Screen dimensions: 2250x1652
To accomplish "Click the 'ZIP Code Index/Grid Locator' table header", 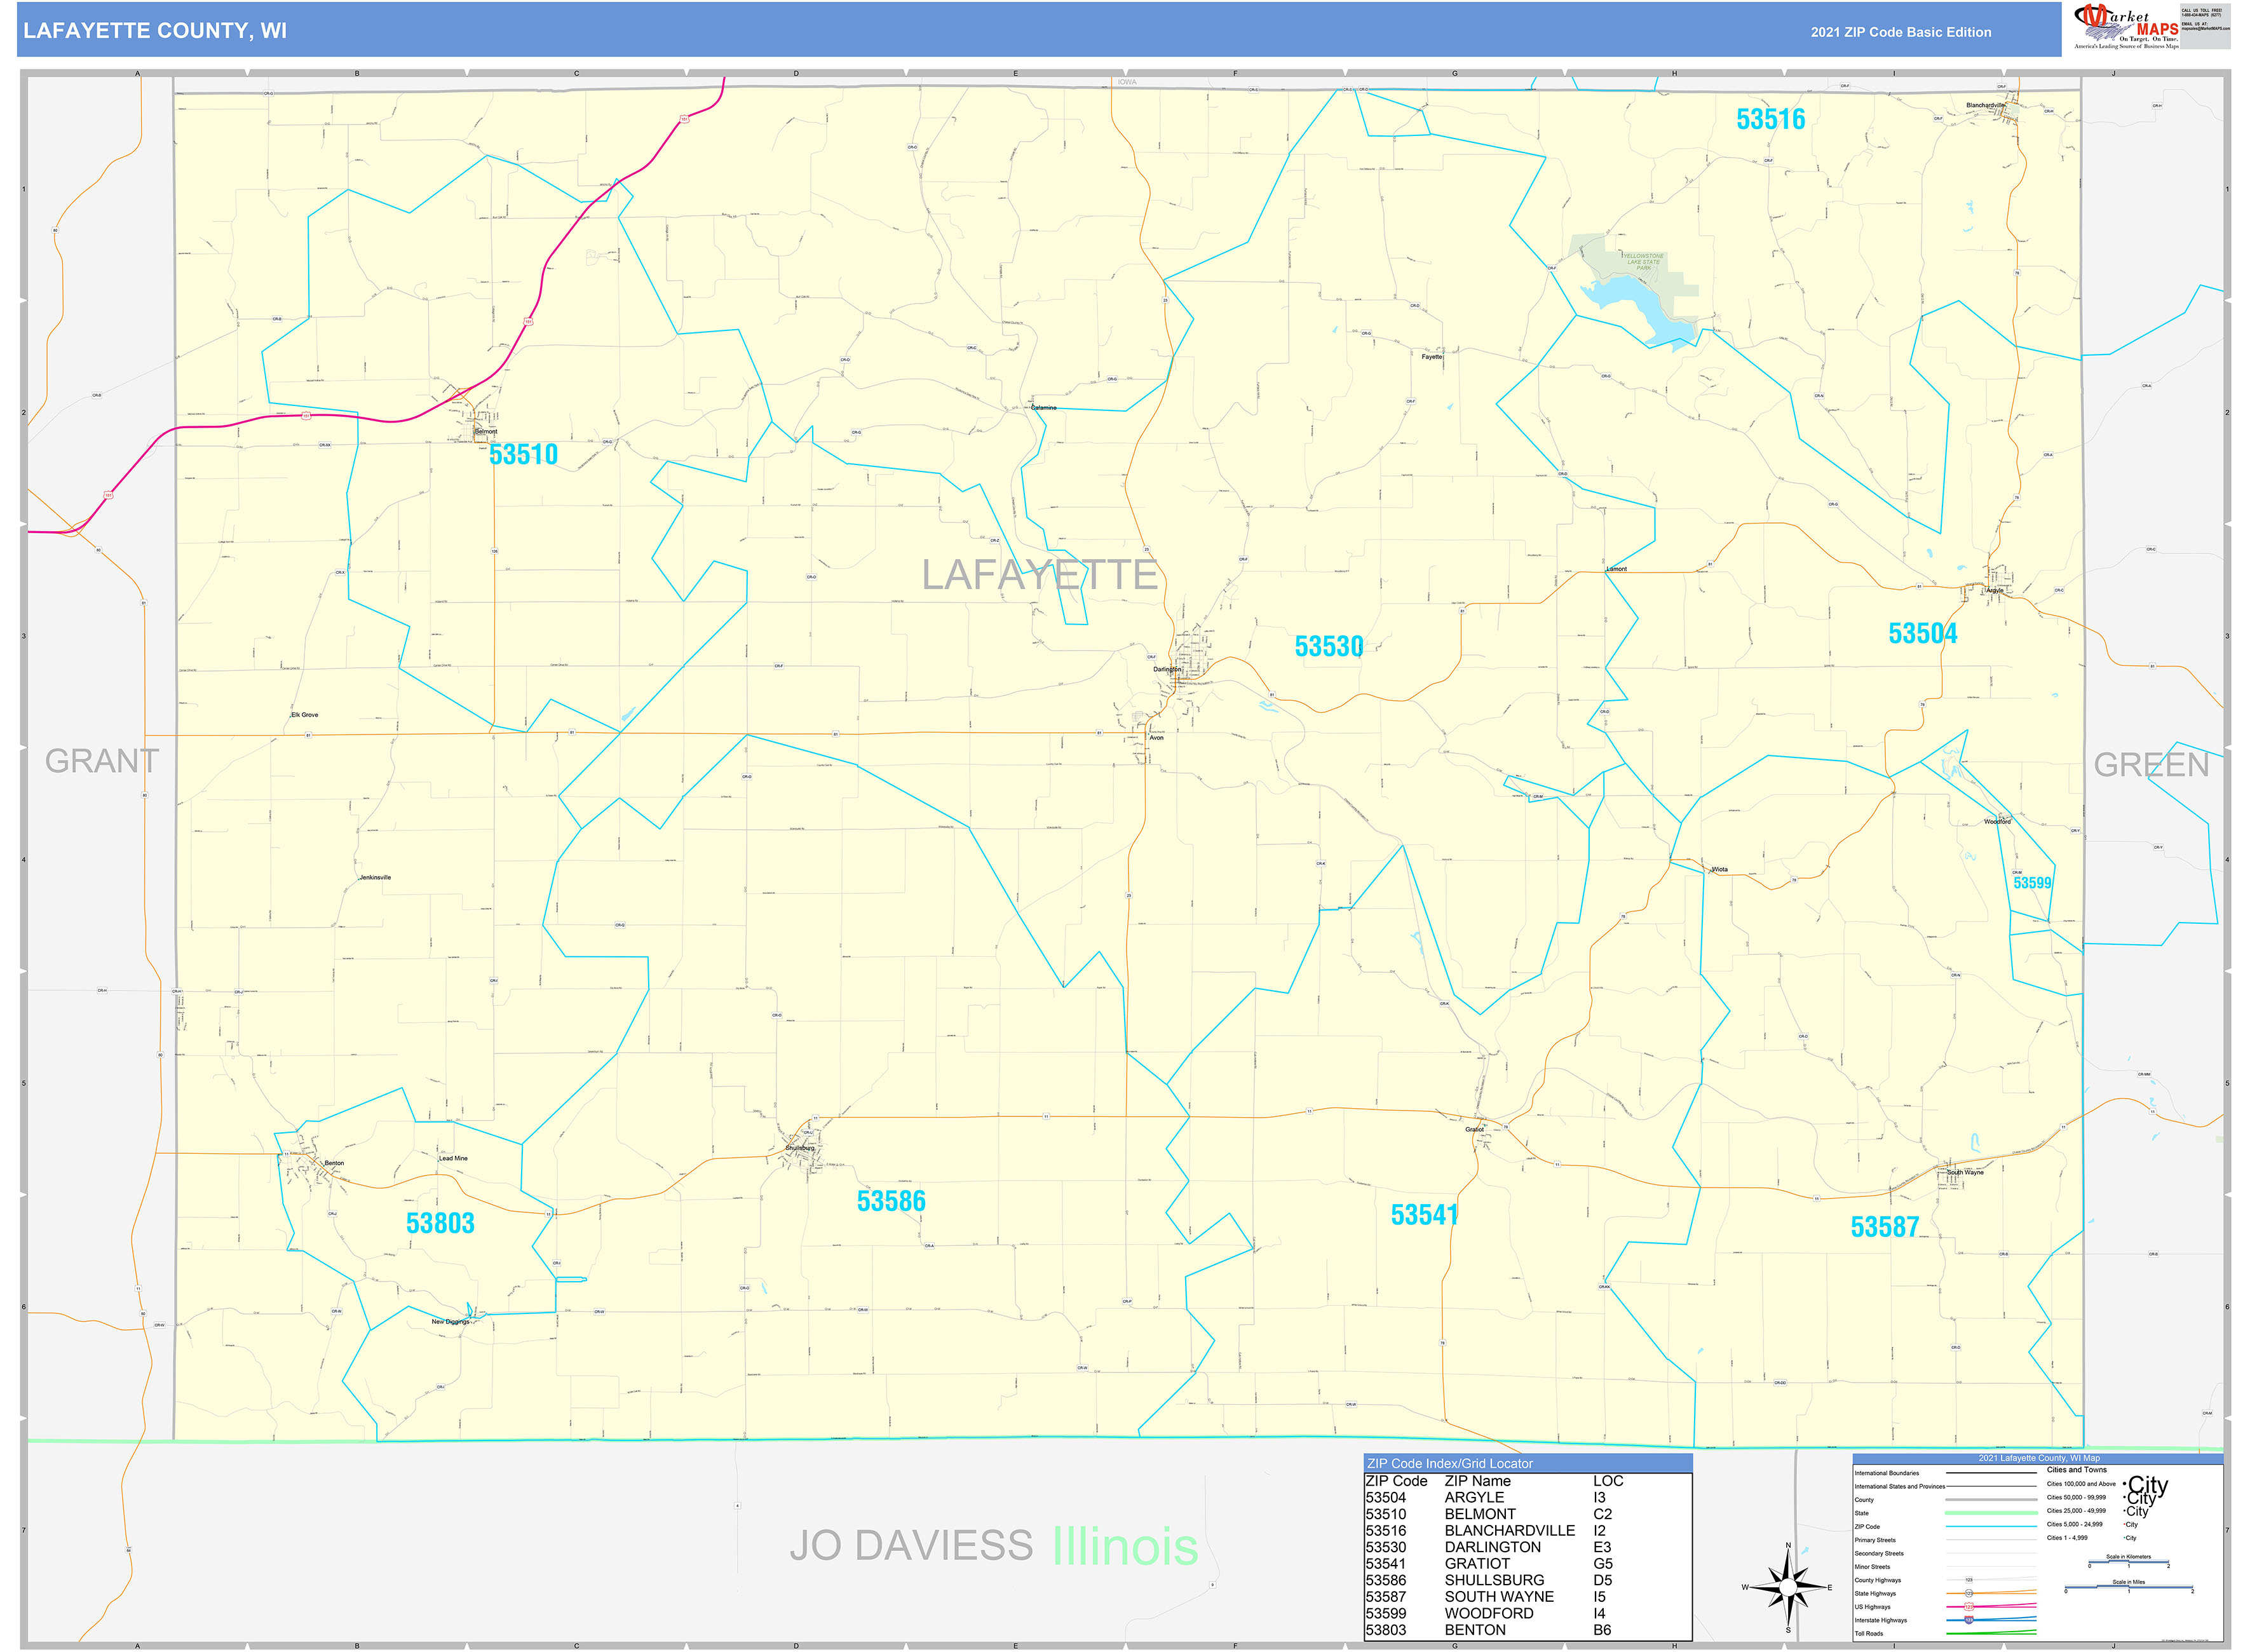I will (1527, 1463).
